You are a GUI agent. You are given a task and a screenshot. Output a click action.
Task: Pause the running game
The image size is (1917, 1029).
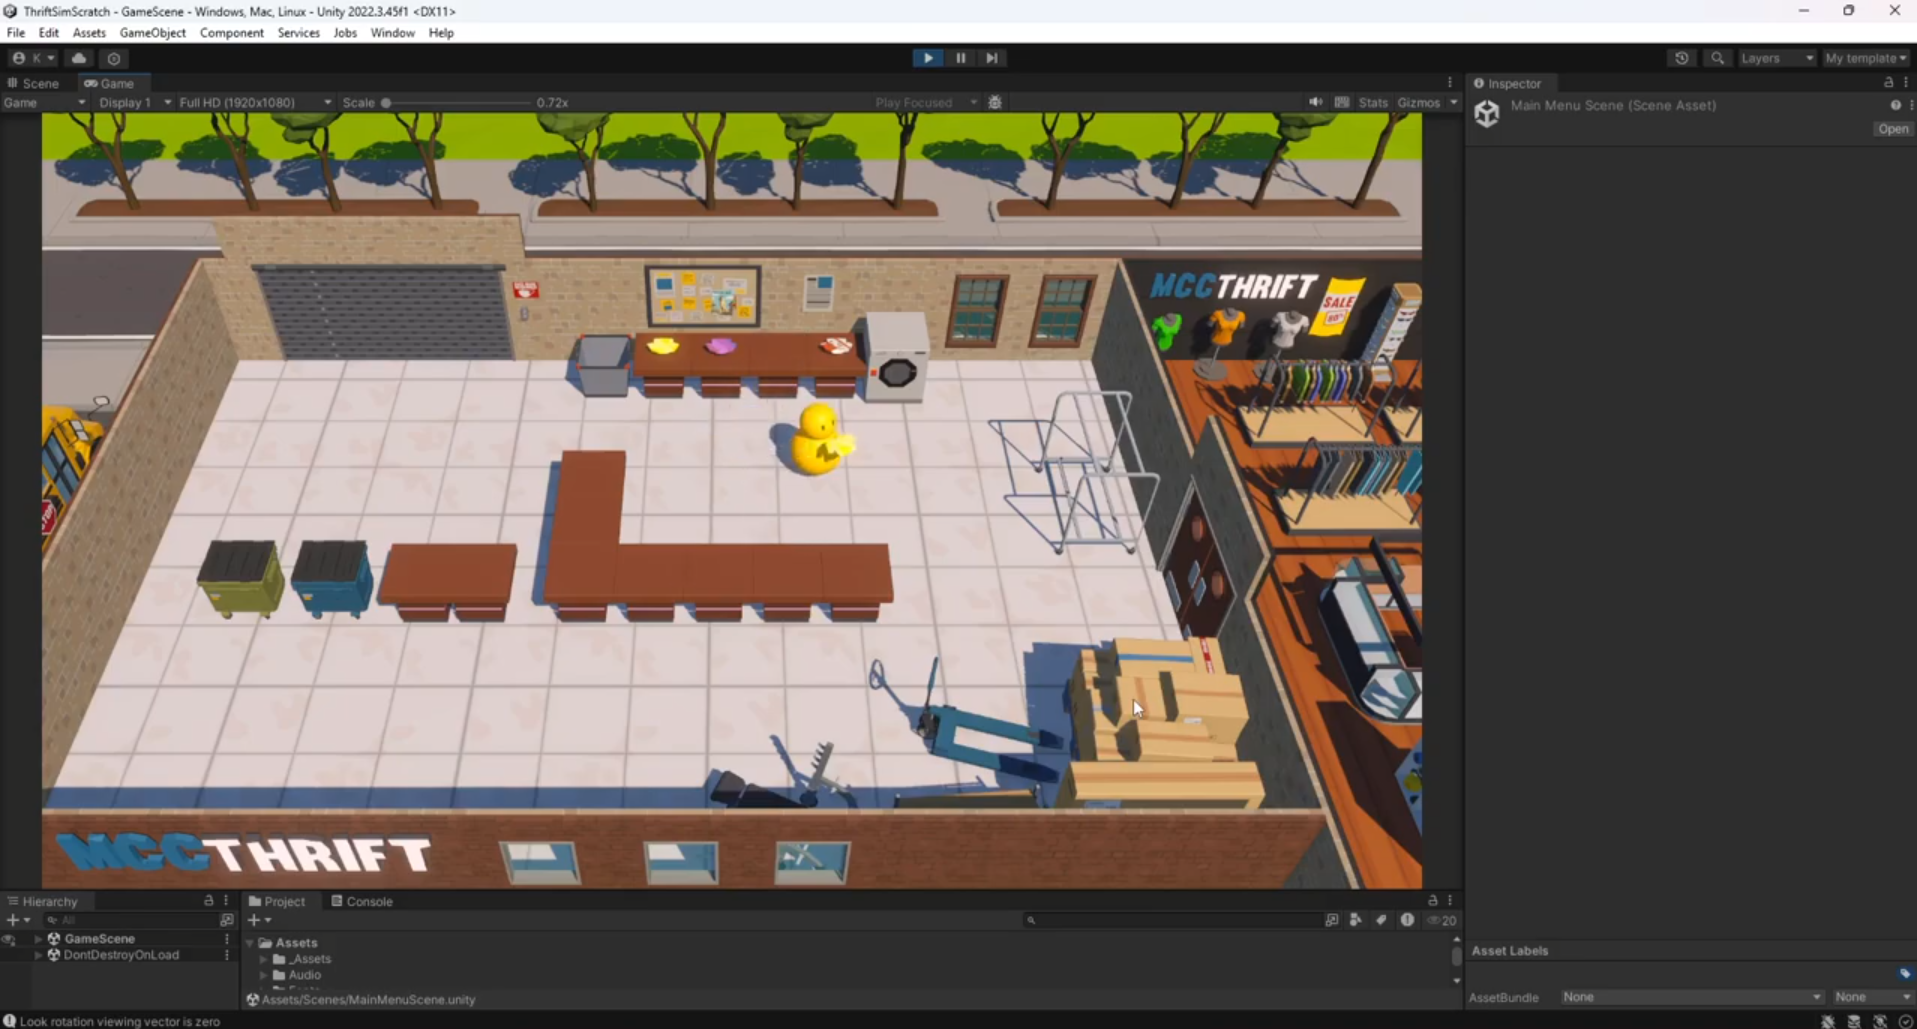coord(960,58)
